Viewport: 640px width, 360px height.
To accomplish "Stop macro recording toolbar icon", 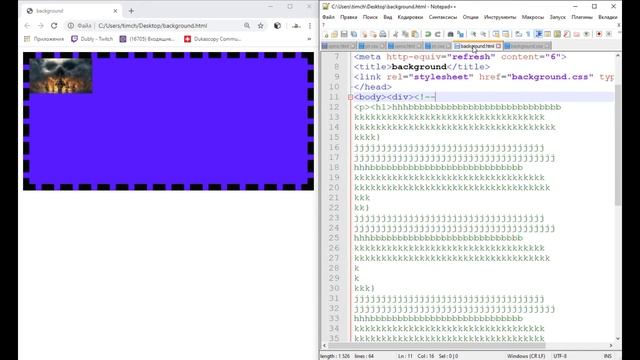I will click(x=608, y=34).
